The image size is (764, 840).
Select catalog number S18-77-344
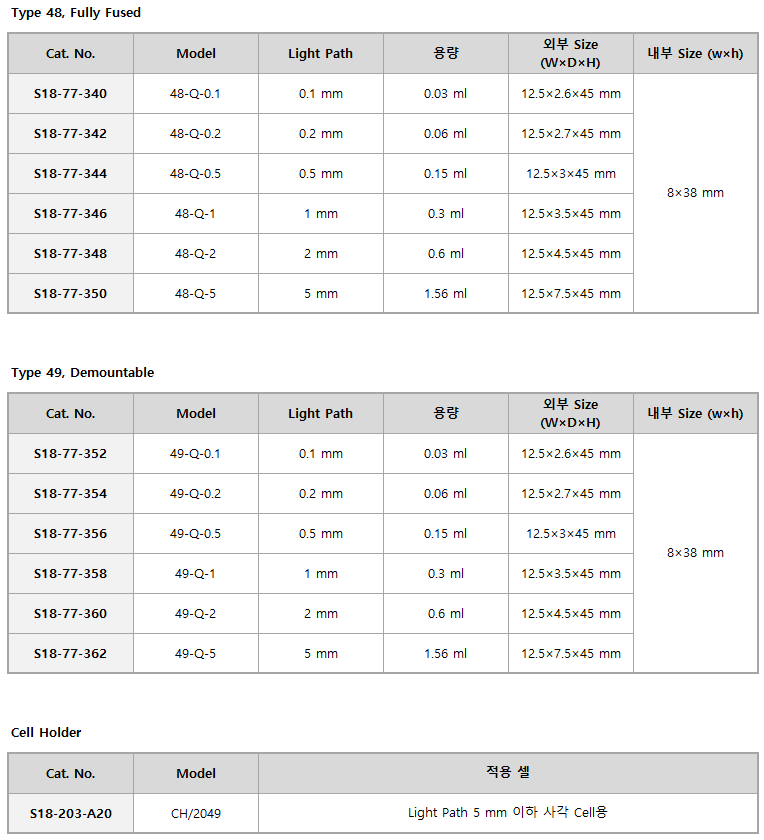tap(70, 174)
